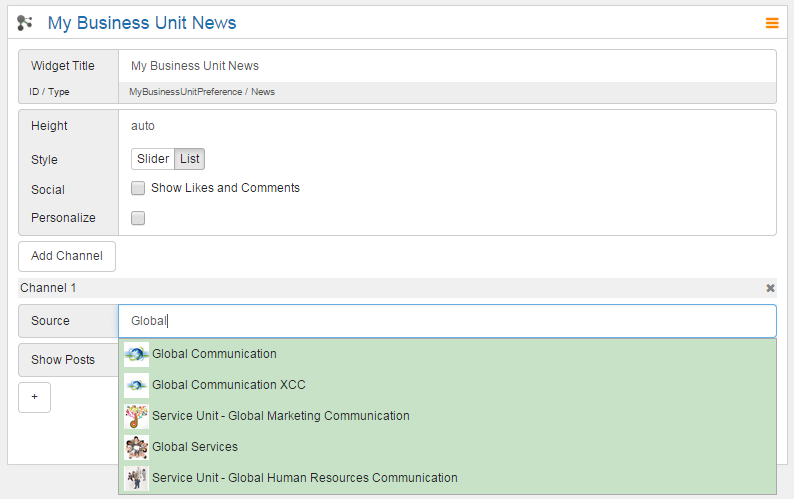
Task: Switch style to List
Action: tap(190, 159)
